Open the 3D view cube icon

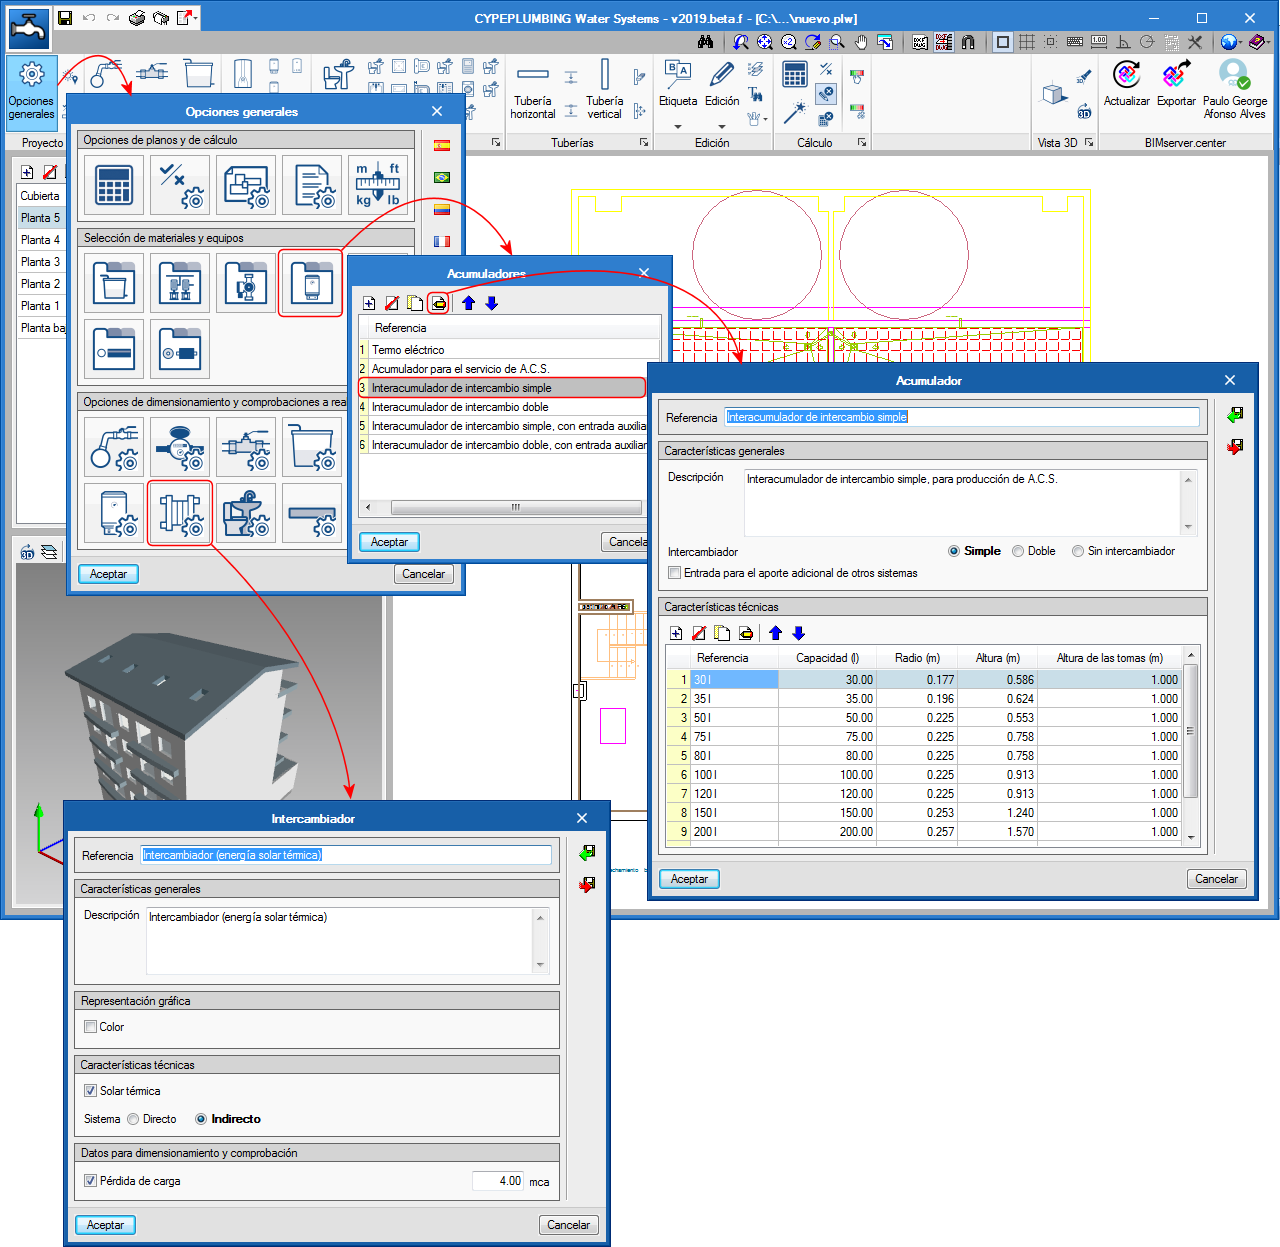(x=1054, y=94)
